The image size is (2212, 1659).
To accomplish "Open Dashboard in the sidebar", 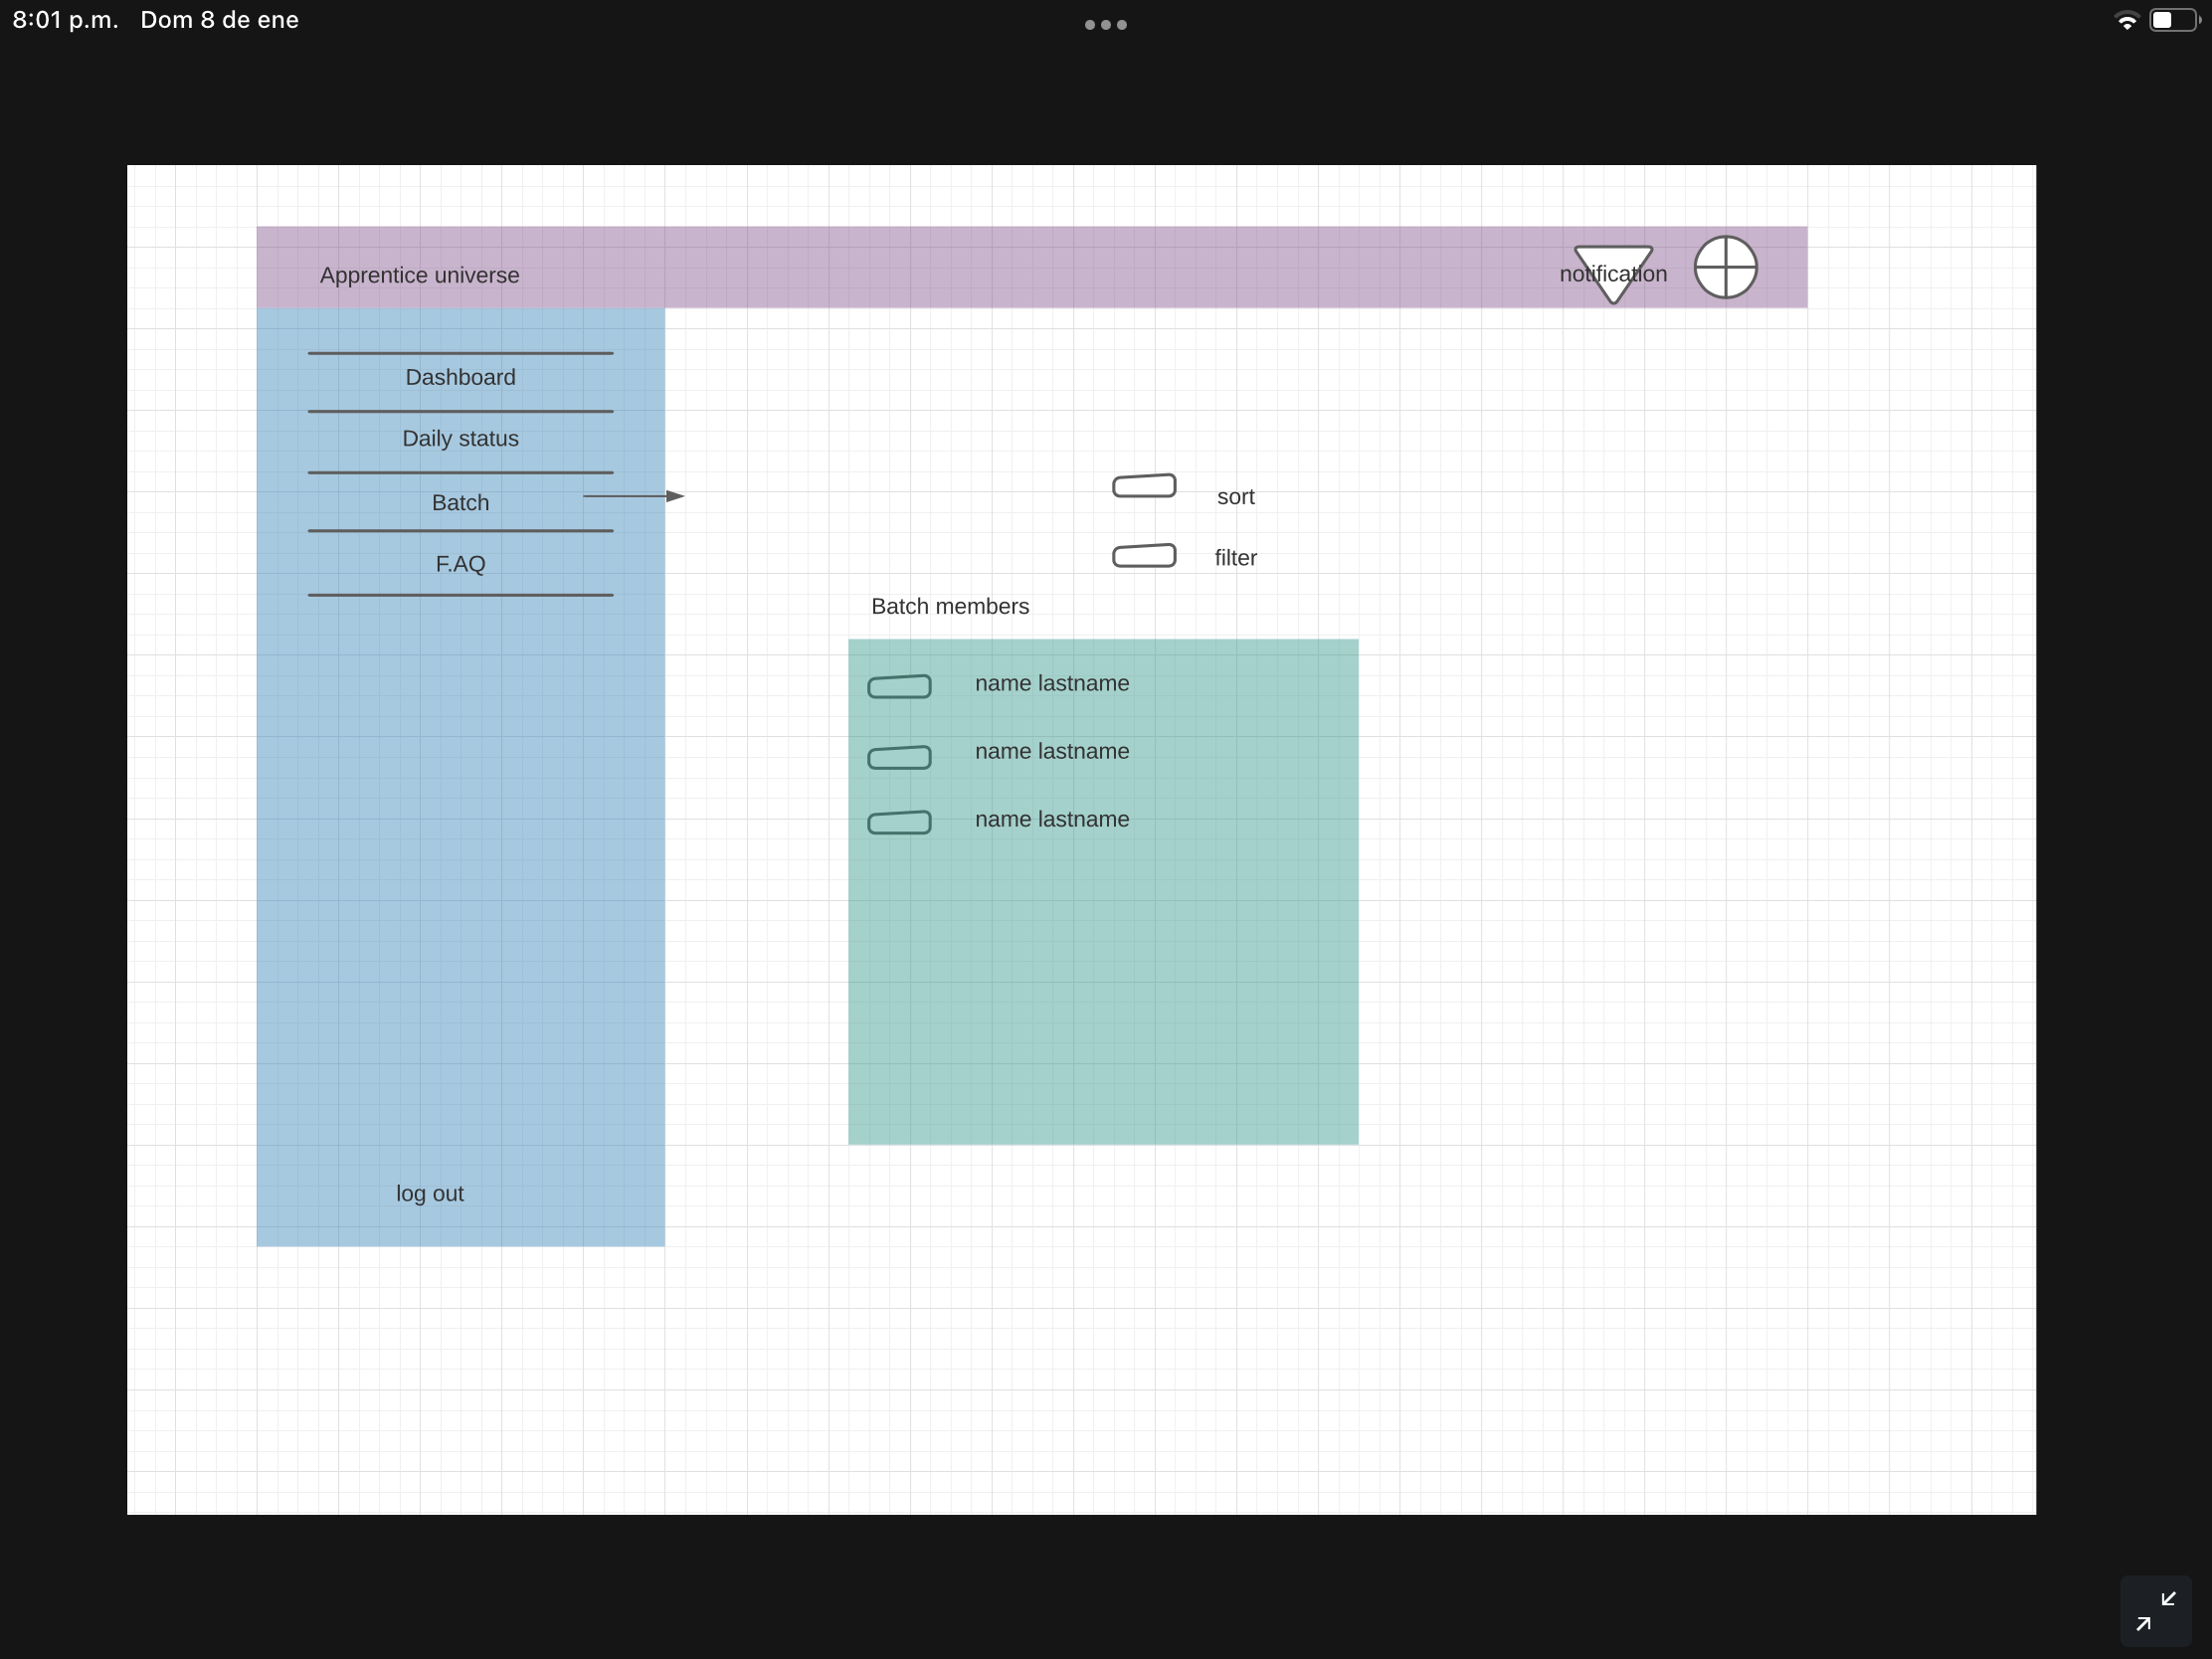I will coord(460,378).
